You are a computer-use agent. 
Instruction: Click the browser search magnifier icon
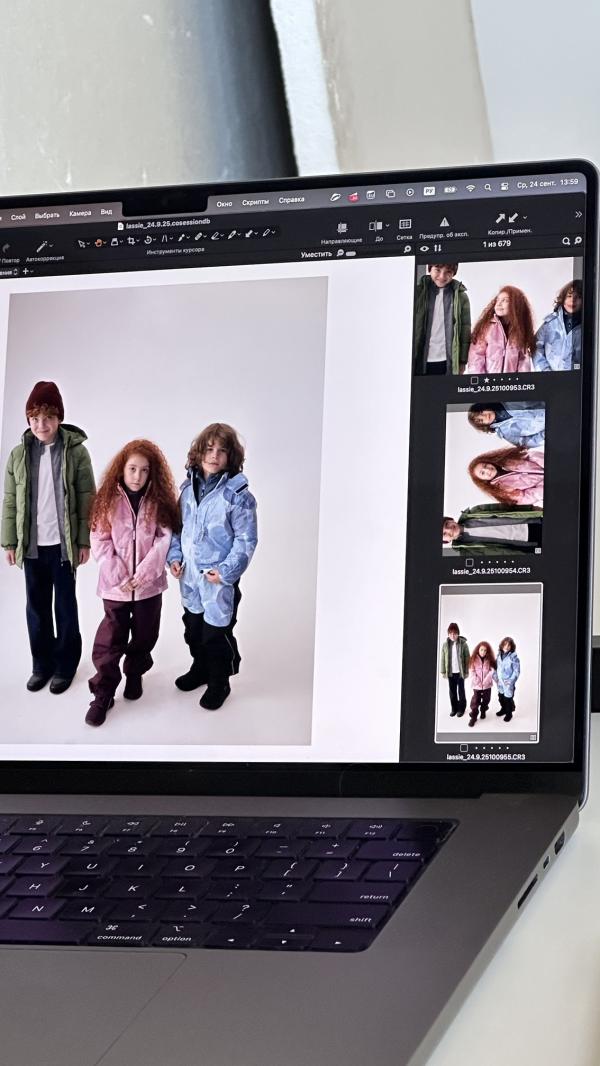[x=566, y=241]
